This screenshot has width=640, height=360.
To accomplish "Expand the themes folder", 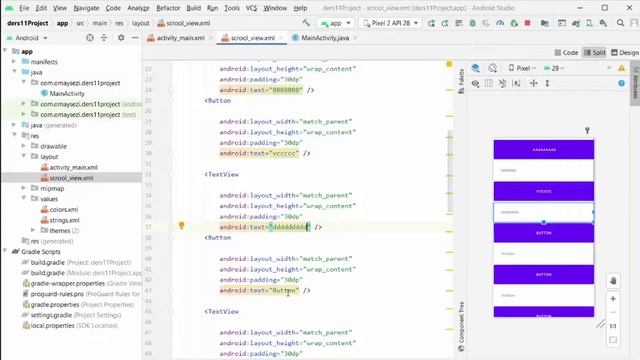I will pyautogui.click(x=33, y=230).
